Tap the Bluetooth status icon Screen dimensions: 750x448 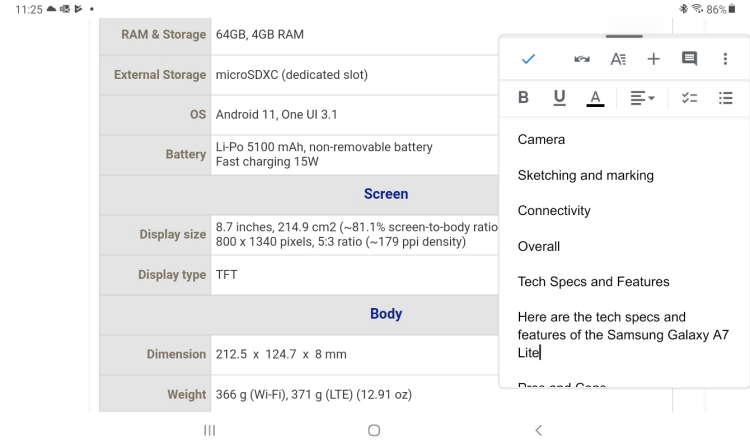(x=684, y=9)
